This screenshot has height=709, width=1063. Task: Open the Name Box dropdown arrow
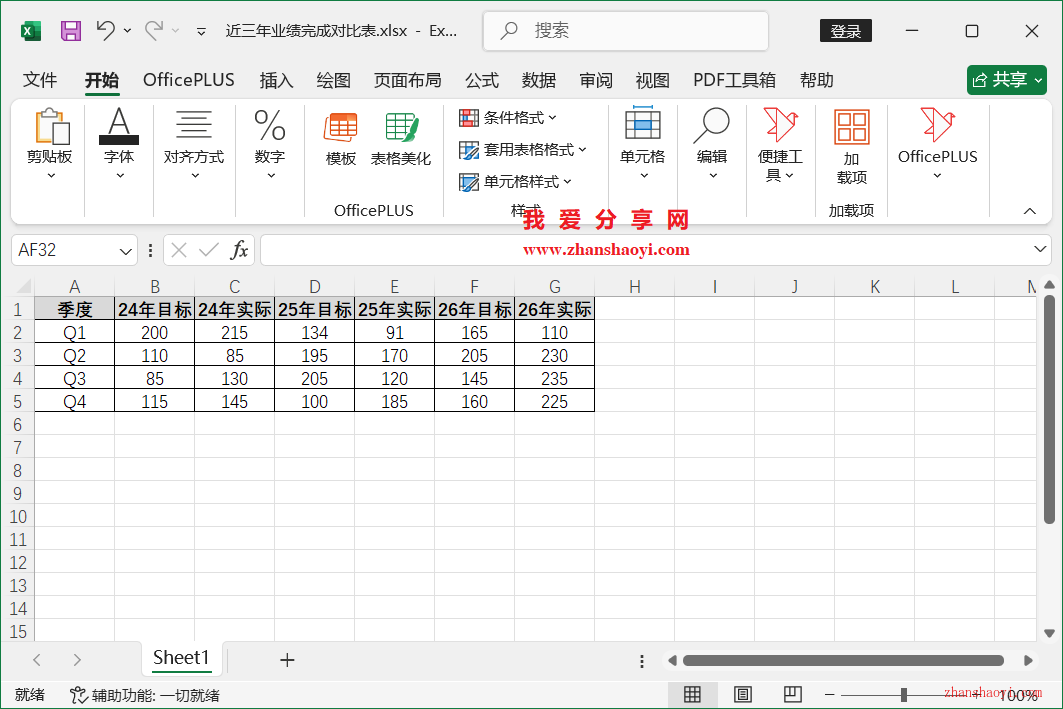coord(125,251)
